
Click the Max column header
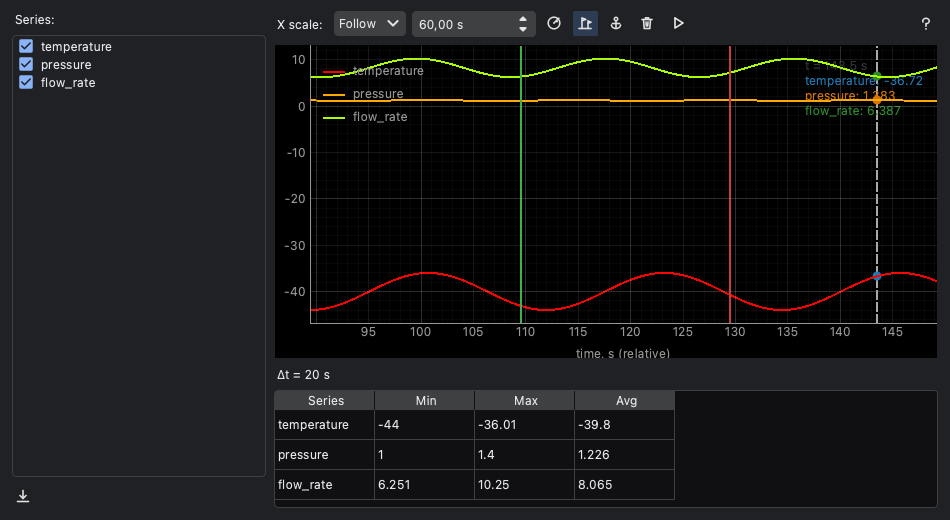click(x=525, y=401)
